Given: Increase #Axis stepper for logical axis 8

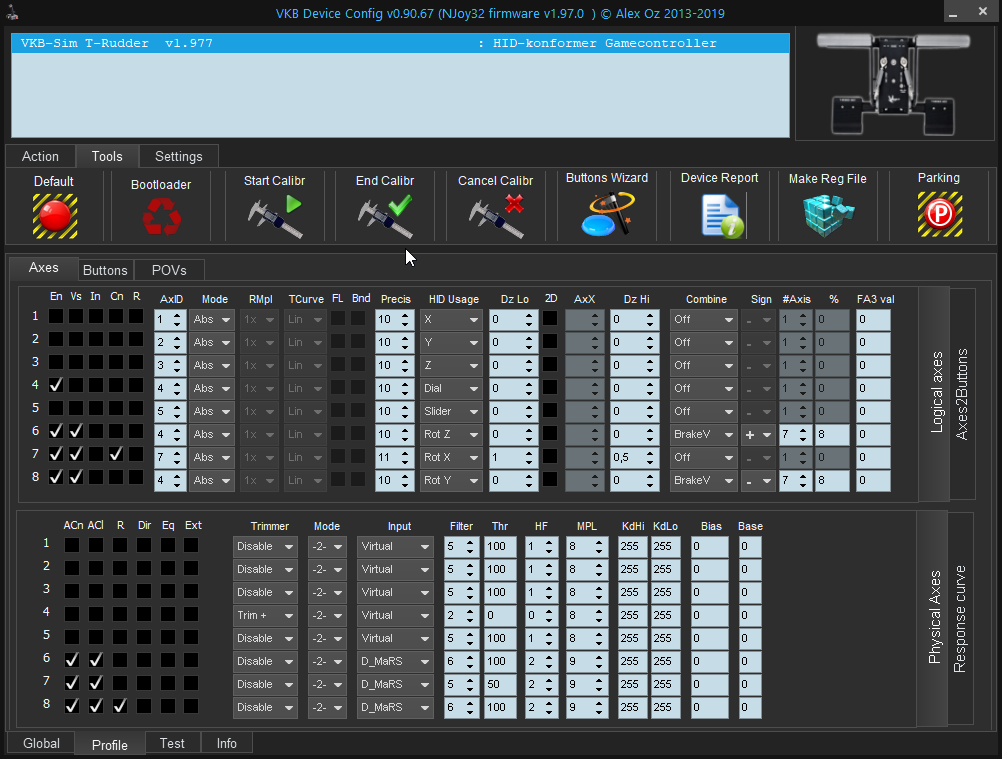Looking at the screenshot, I should [x=803, y=476].
